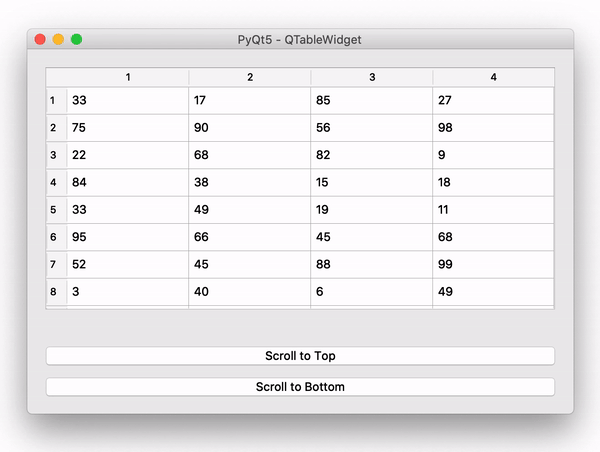600x452 pixels.
Task: Select column header 2
Action: 250,77
